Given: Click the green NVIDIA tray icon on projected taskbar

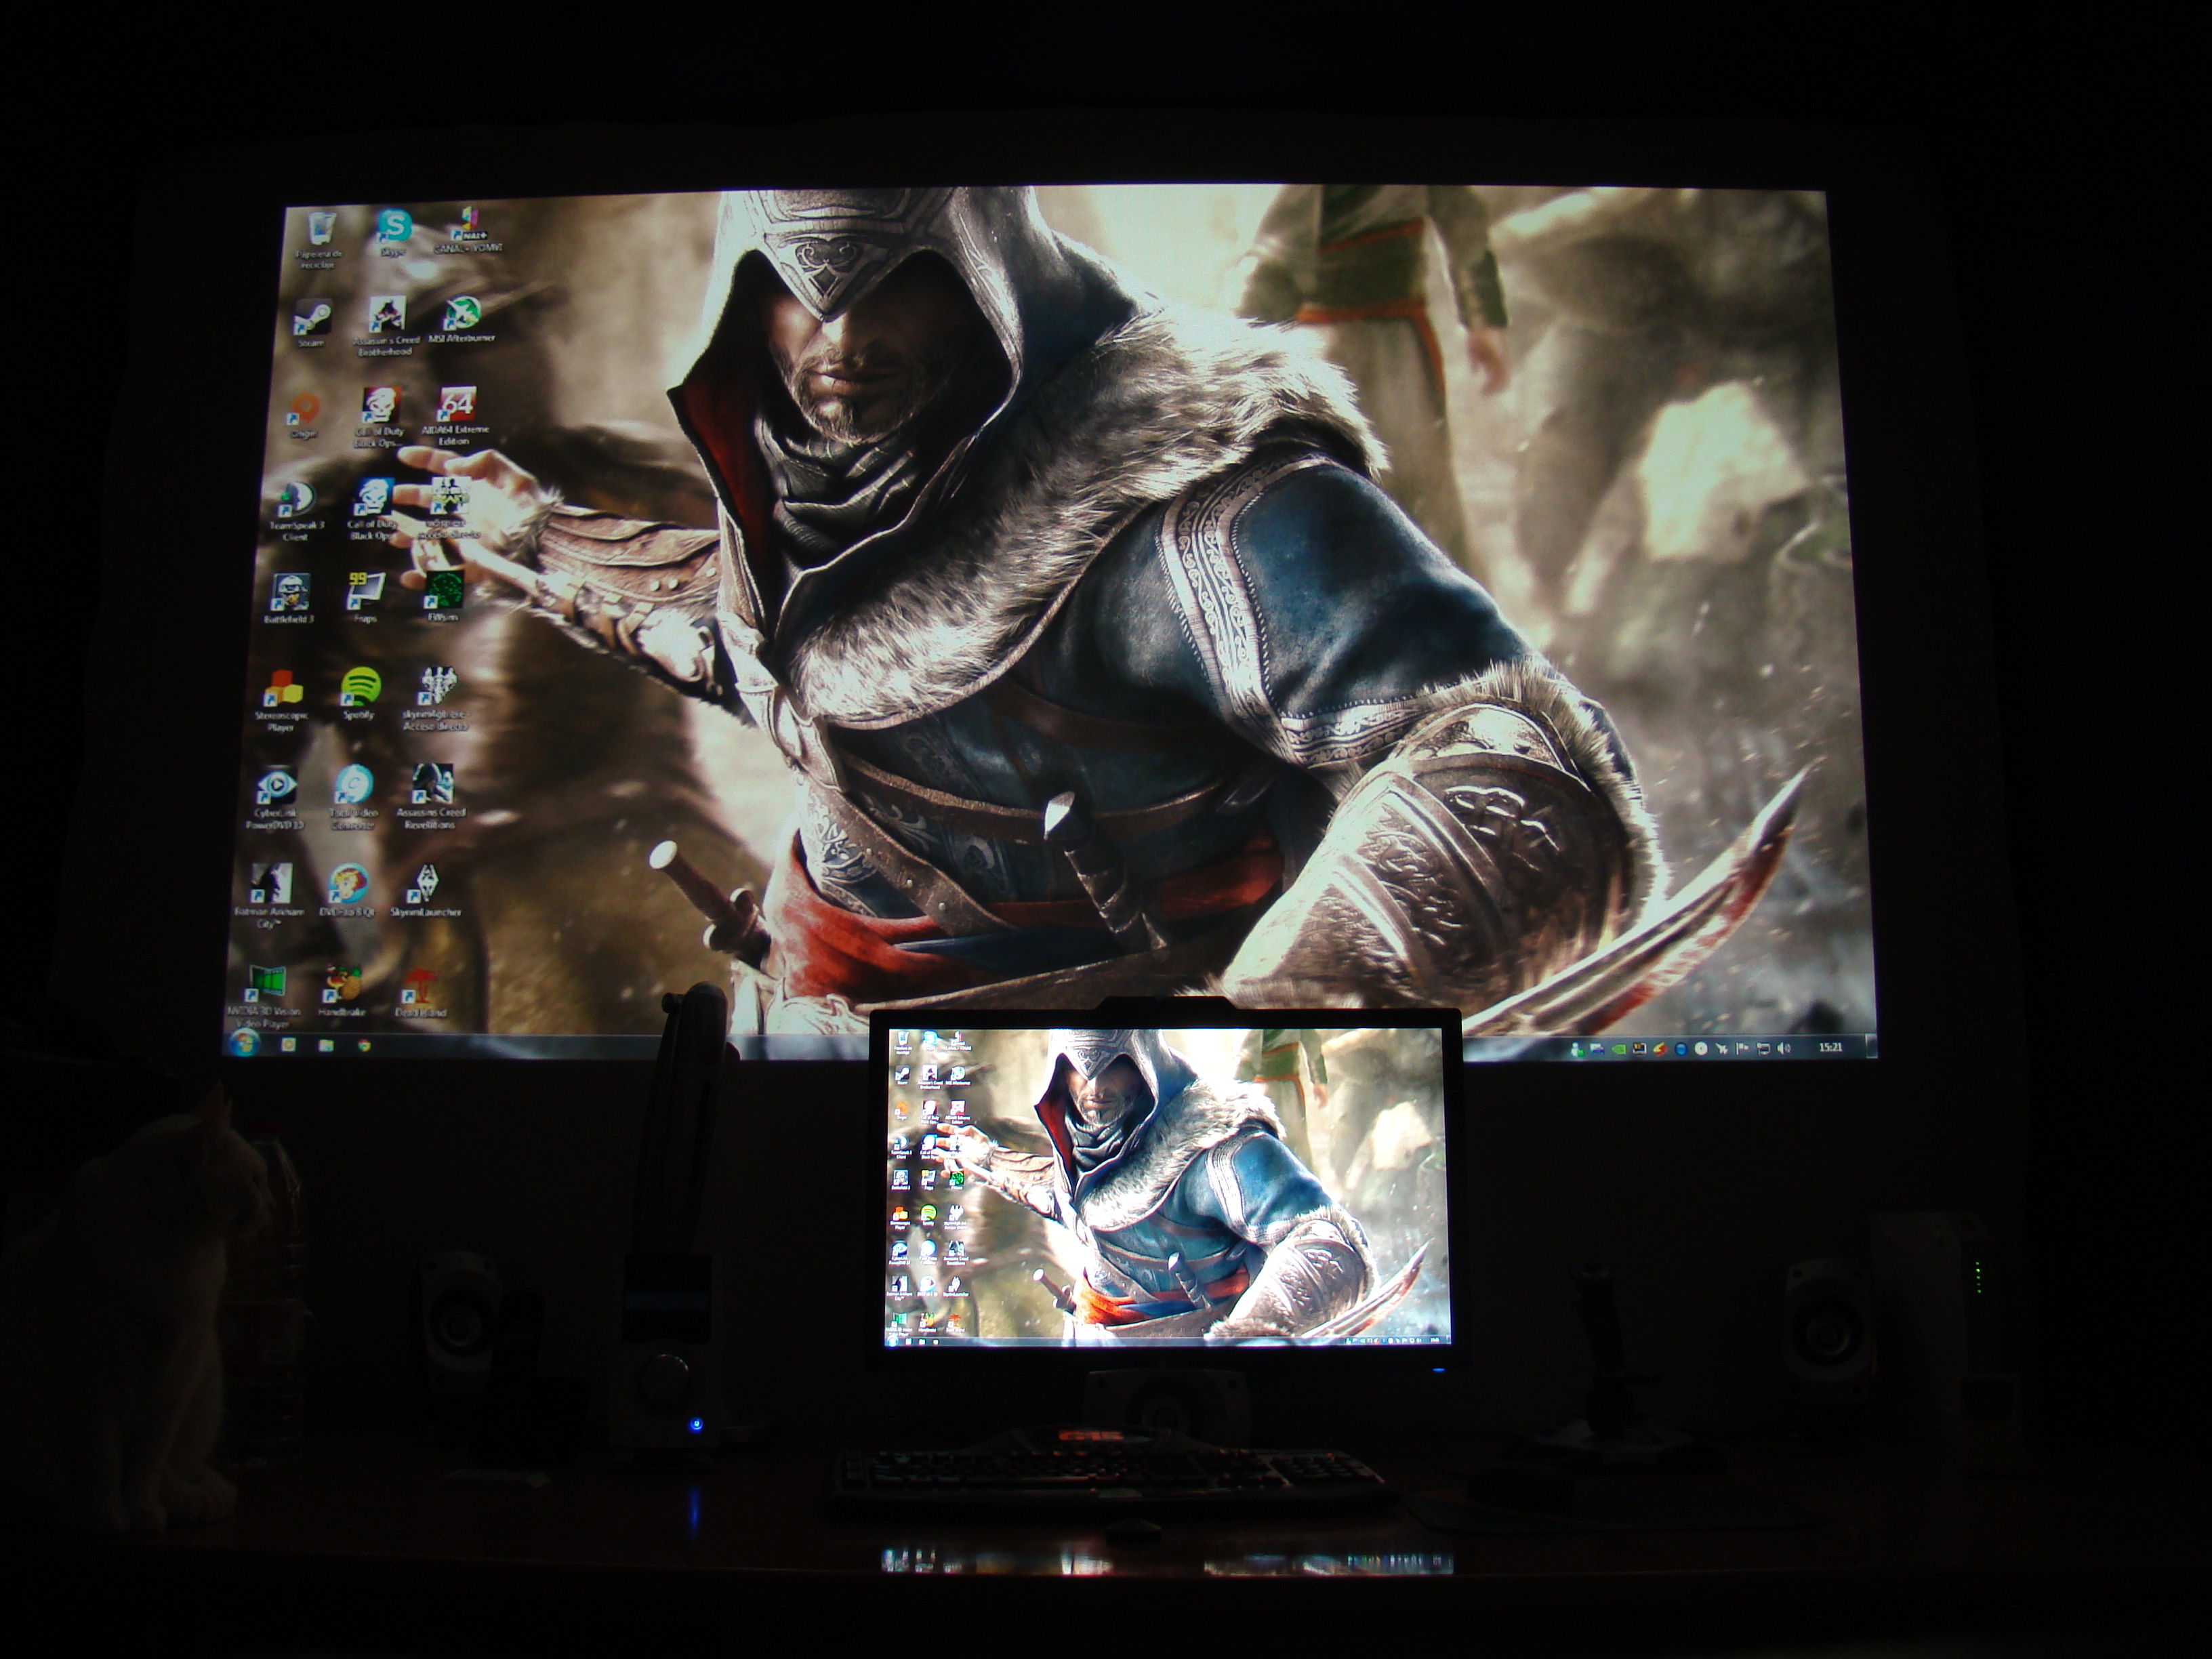Looking at the screenshot, I should (x=1619, y=1049).
